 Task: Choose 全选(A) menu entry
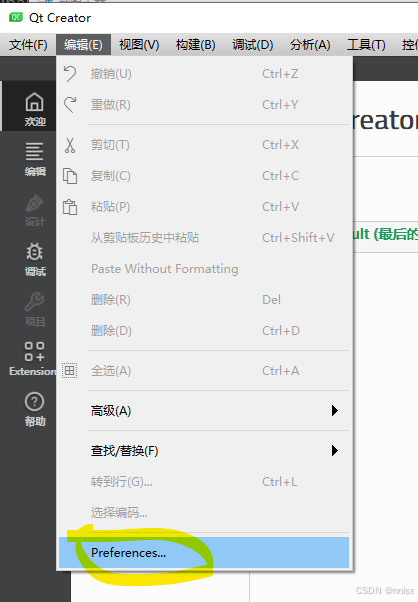click(204, 371)
